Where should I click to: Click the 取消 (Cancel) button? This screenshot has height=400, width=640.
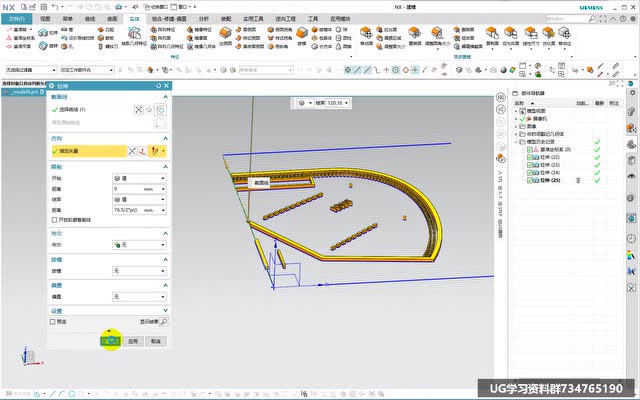155,341
